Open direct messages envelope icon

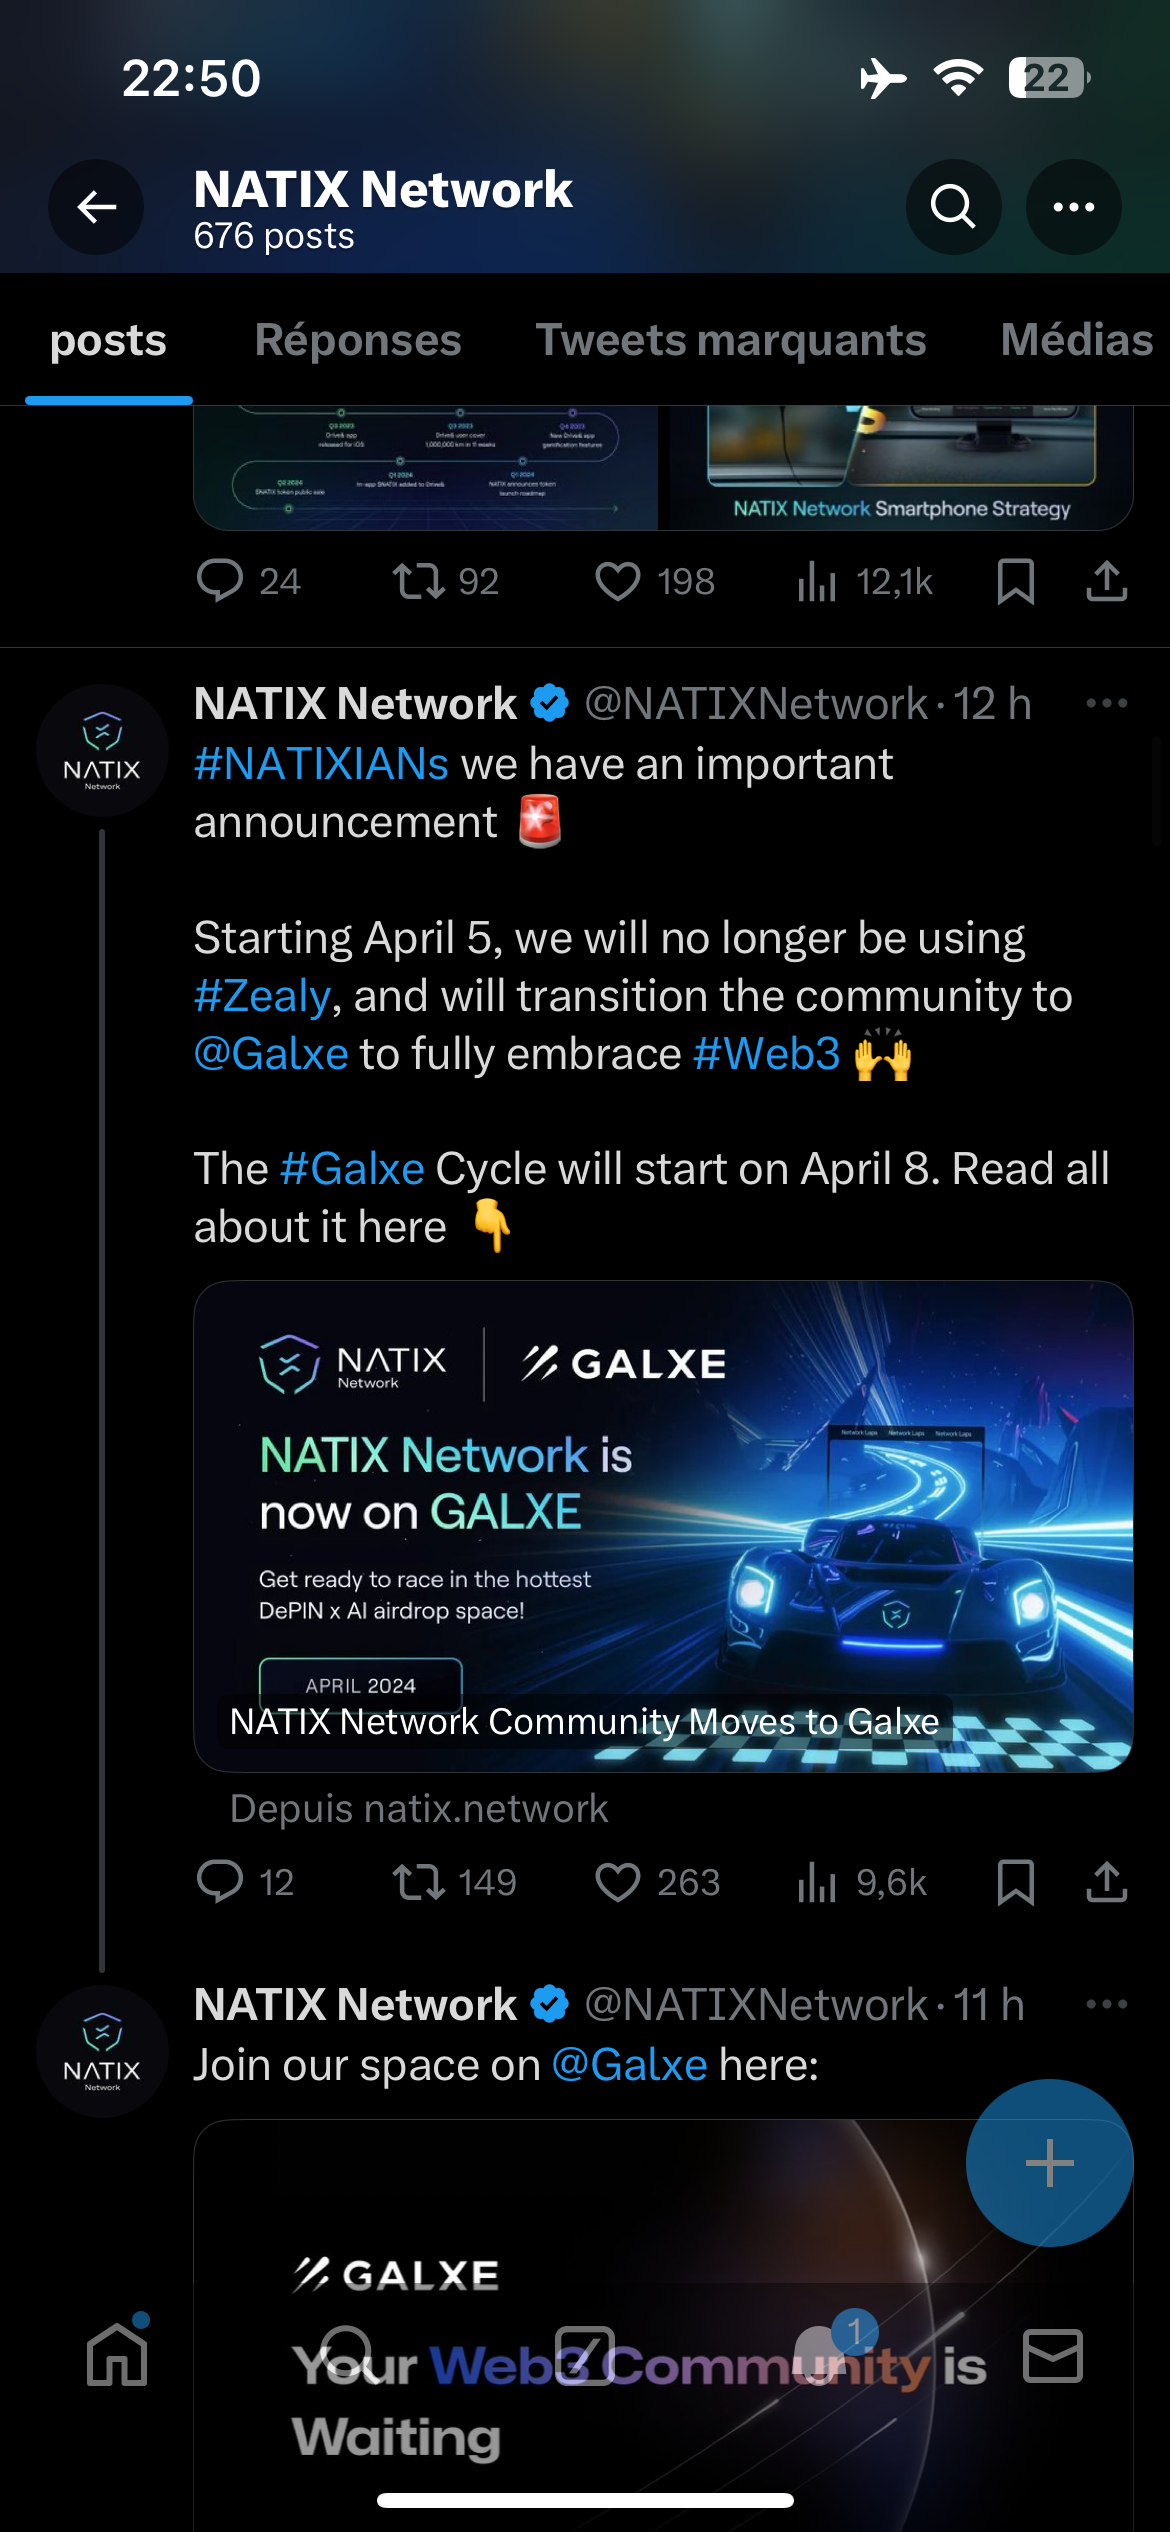point(1052,2356)
